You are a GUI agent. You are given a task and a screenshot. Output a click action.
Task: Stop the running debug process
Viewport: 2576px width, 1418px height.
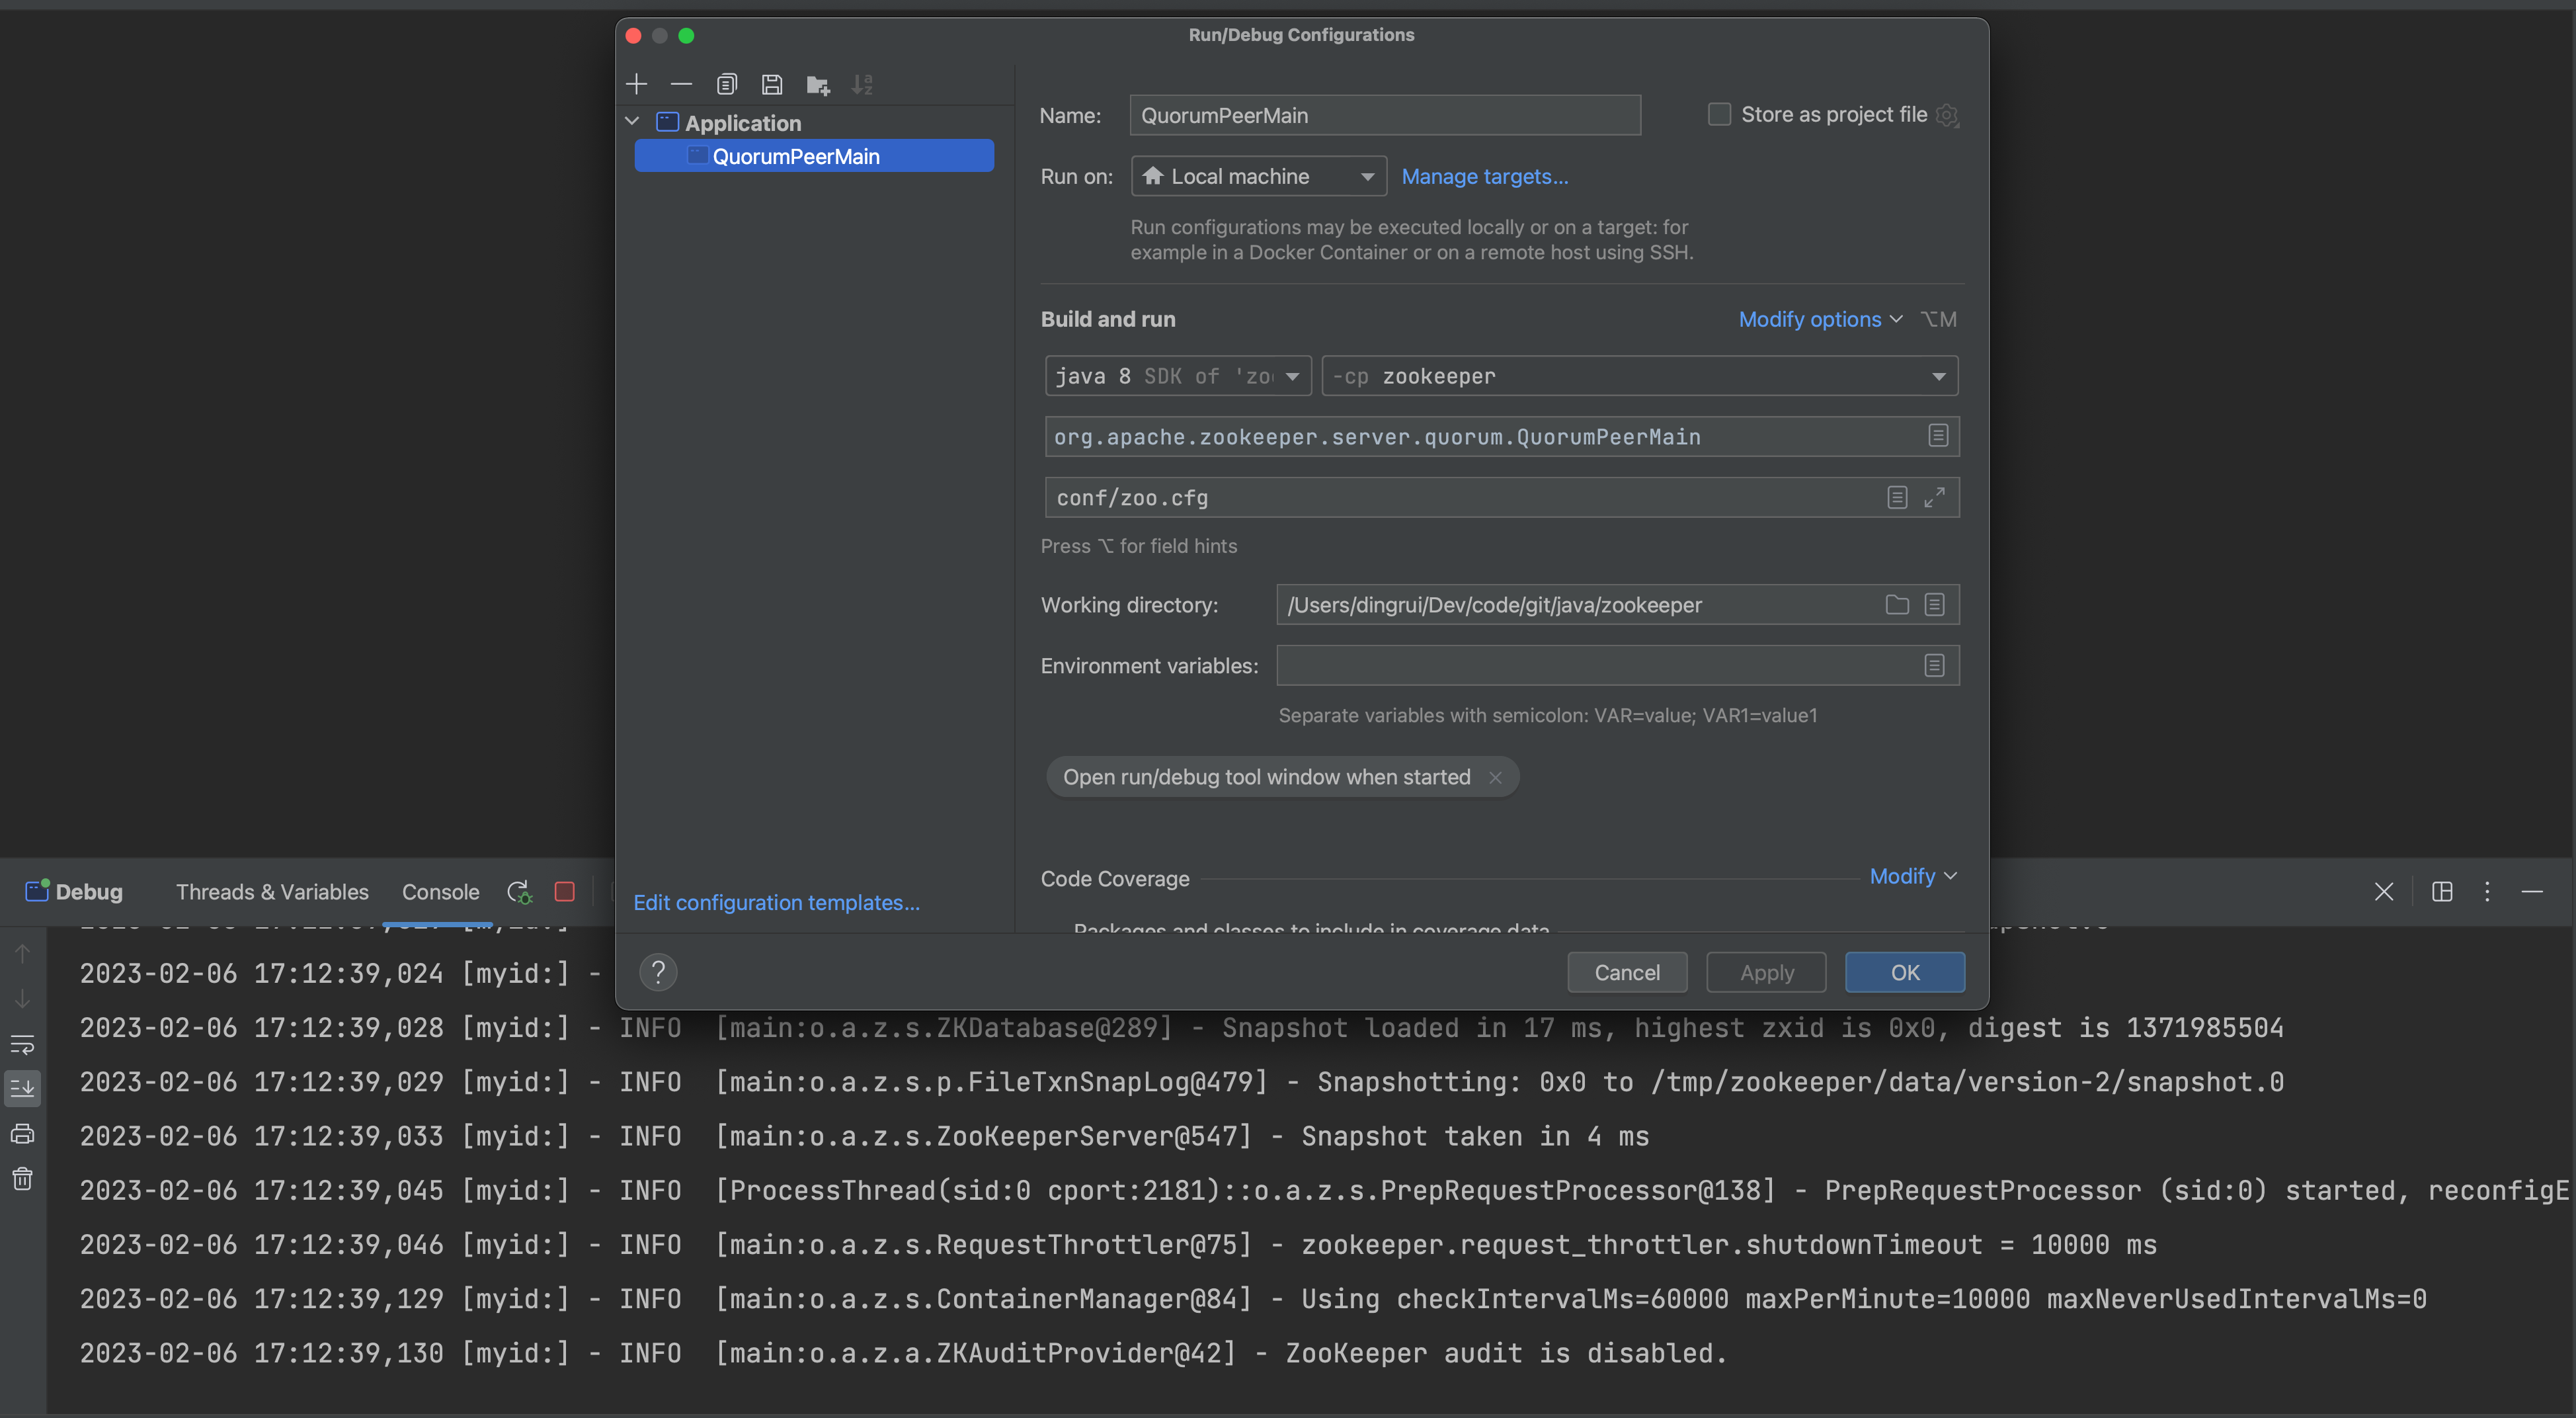pos(565,892)
